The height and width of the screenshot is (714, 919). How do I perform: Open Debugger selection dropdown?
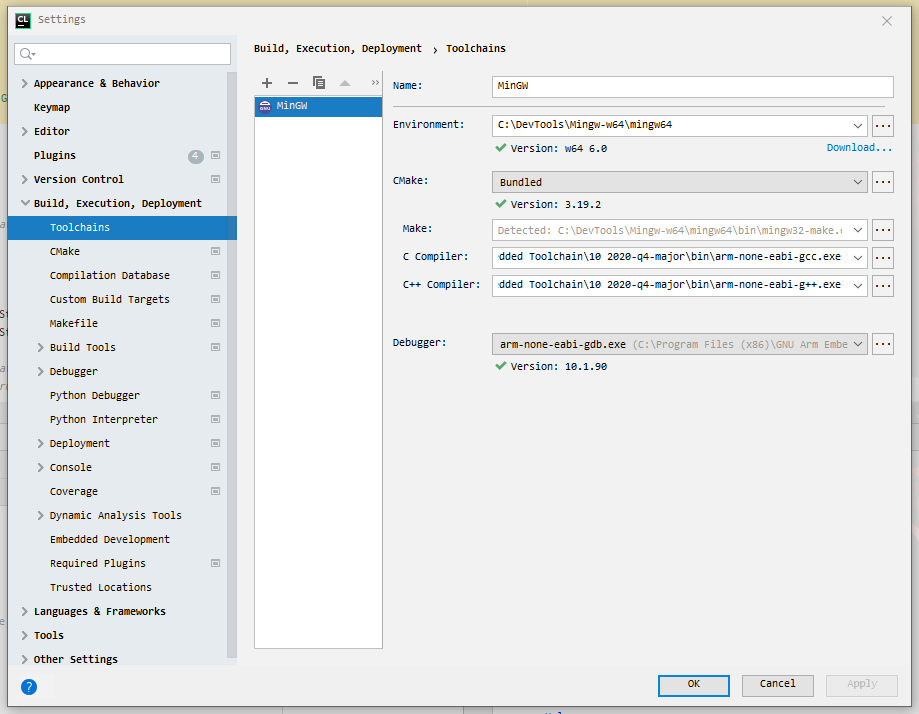click(857, 344)
